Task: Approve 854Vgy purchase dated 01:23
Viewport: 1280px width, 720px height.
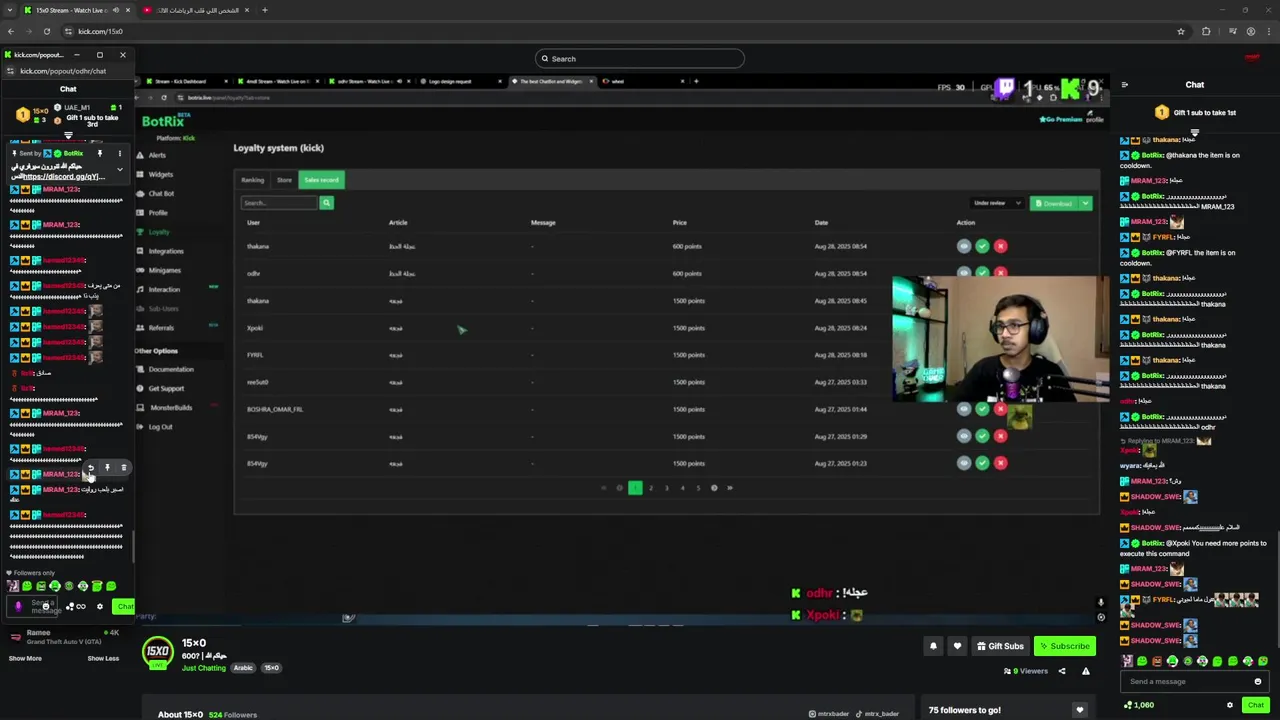Action: click(982, 463)
